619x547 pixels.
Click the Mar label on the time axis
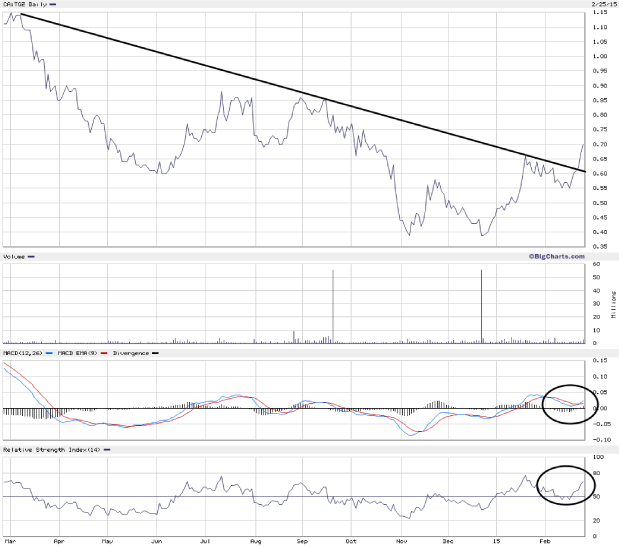(9, 541)
